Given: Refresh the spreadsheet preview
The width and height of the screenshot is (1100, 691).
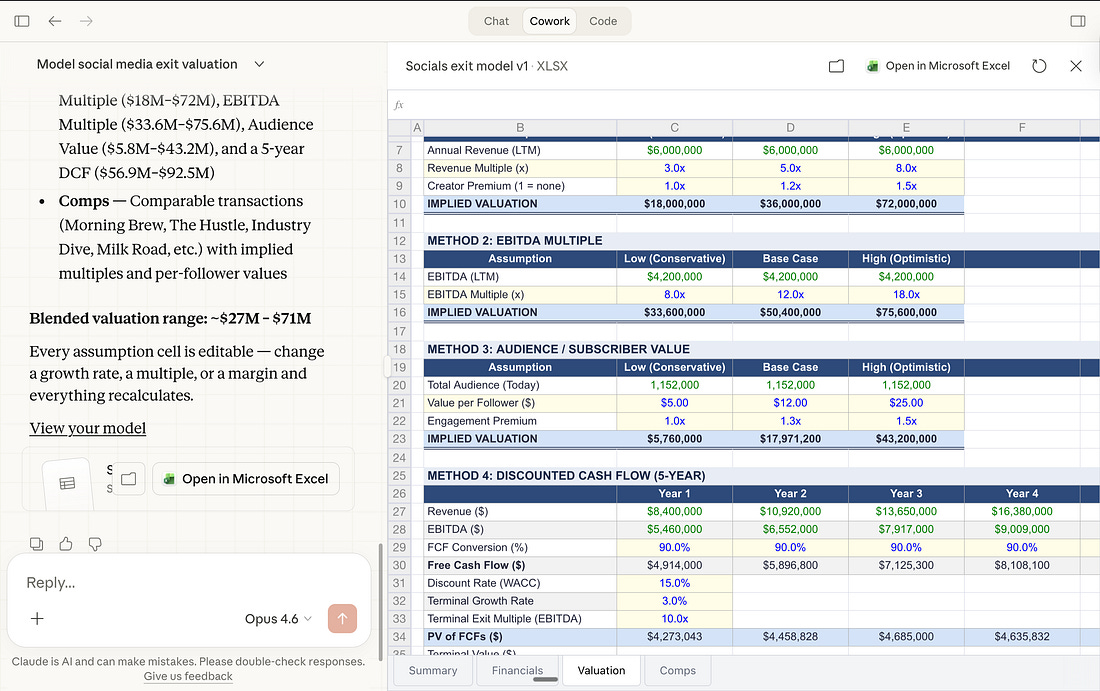Looking at the screenshot, I should click(x=1039, y=66).
